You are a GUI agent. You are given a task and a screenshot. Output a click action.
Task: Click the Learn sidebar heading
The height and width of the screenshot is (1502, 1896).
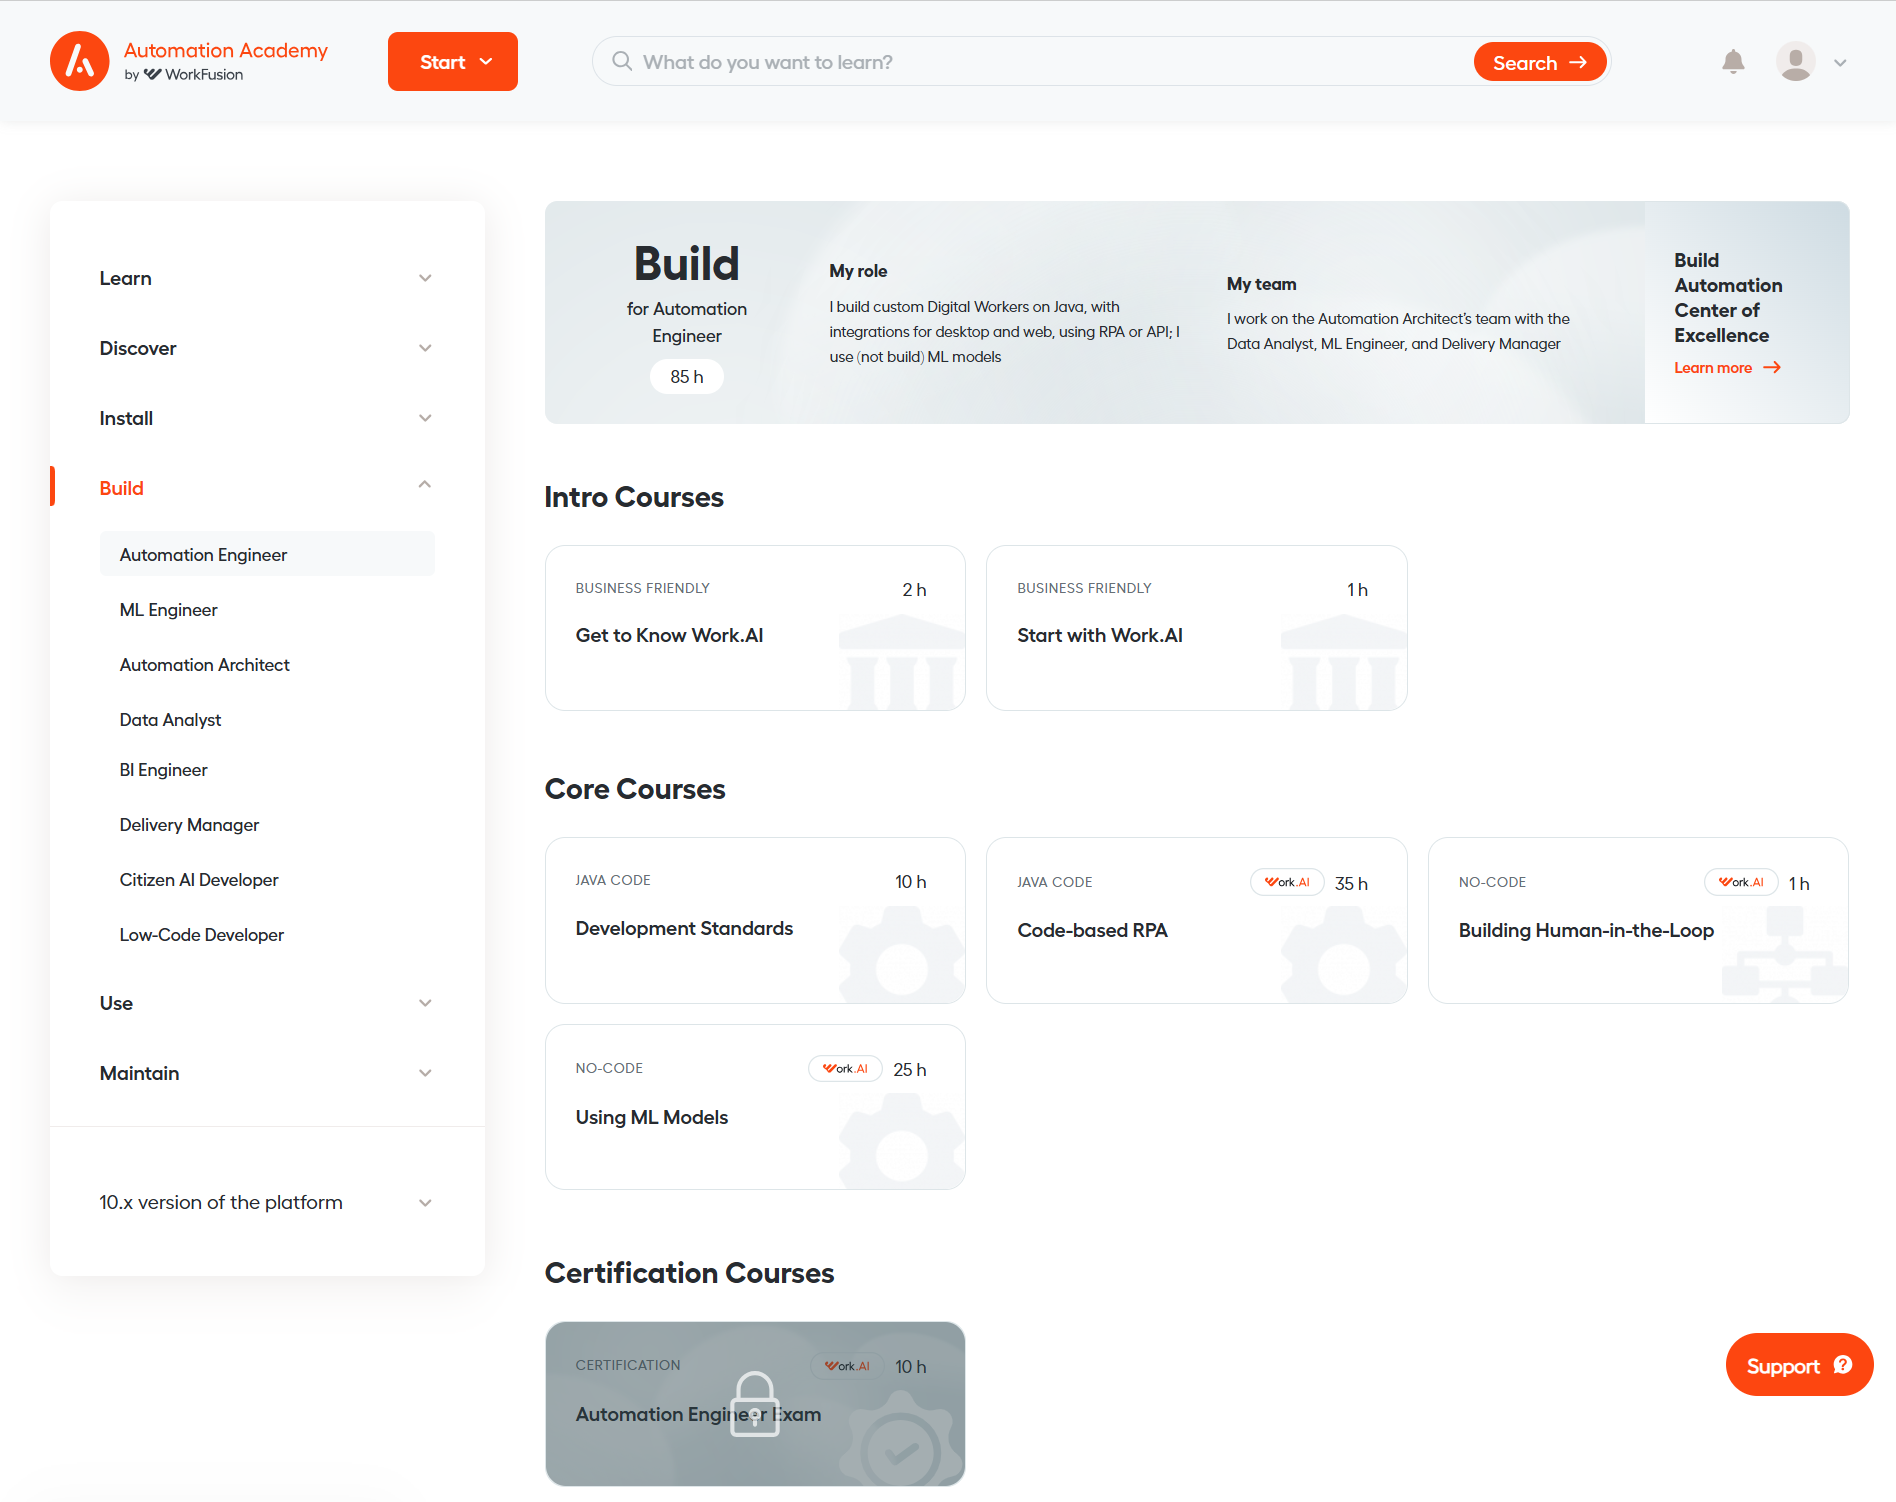[x=125, y=278]
